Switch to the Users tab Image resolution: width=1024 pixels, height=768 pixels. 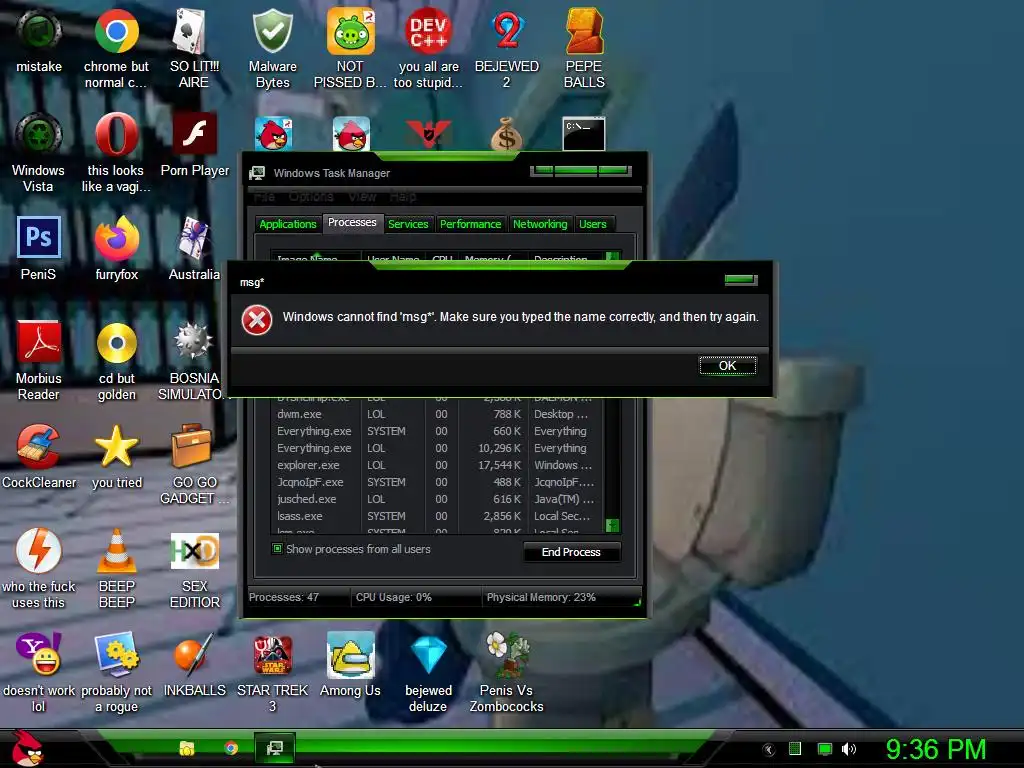pos(593,224)
